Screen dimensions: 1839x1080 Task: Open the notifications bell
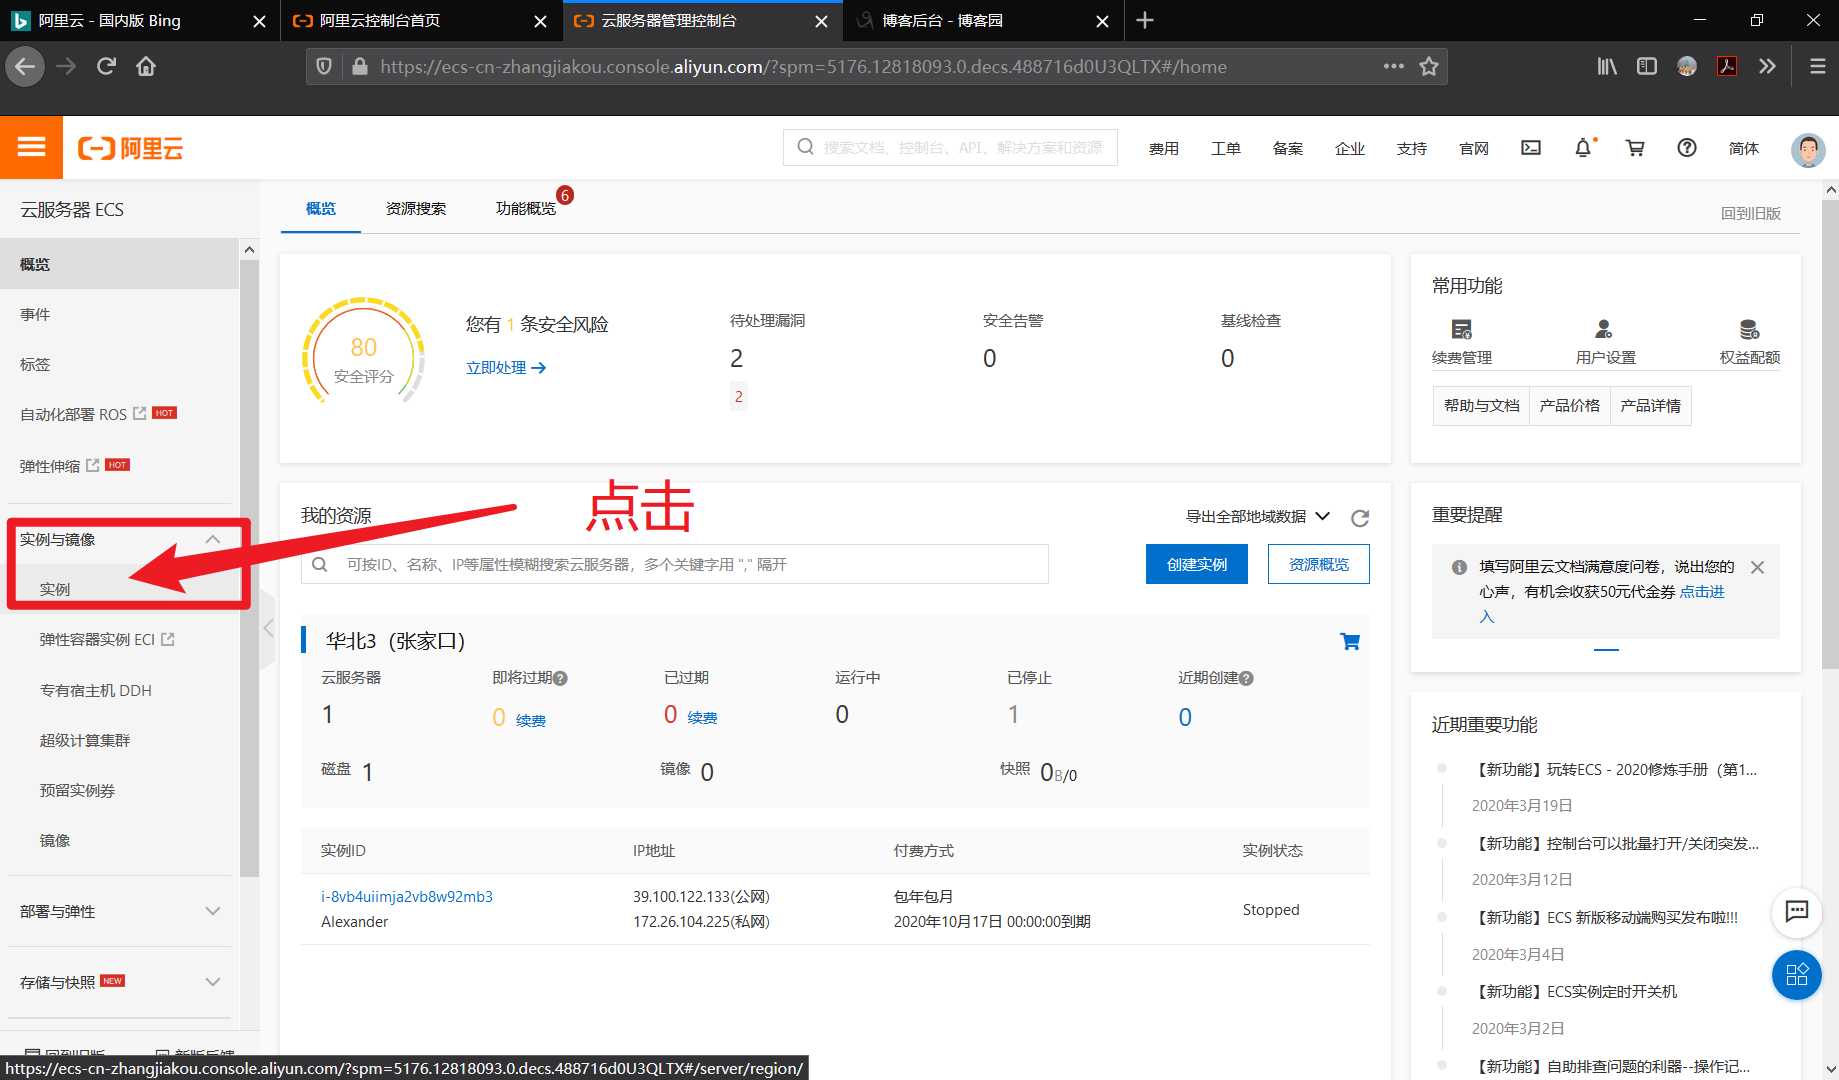[1583, 148]
